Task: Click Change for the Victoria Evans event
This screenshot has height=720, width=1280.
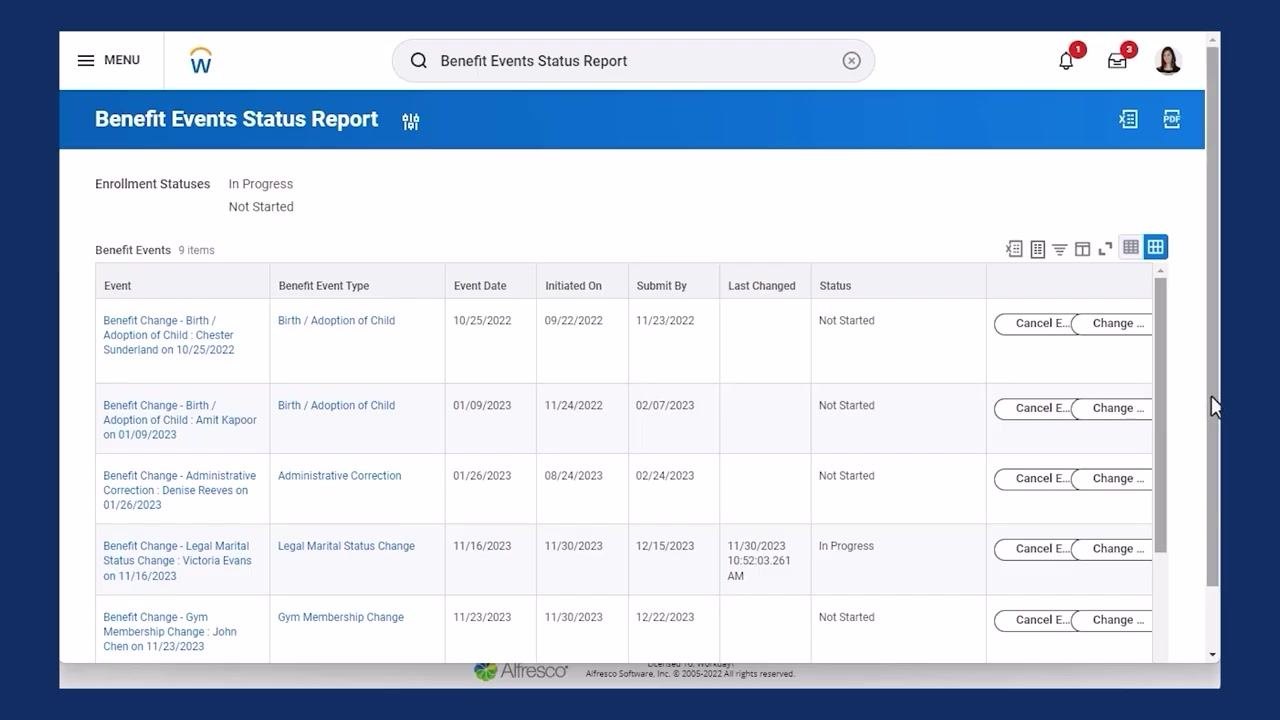Action: [1112, 549]
